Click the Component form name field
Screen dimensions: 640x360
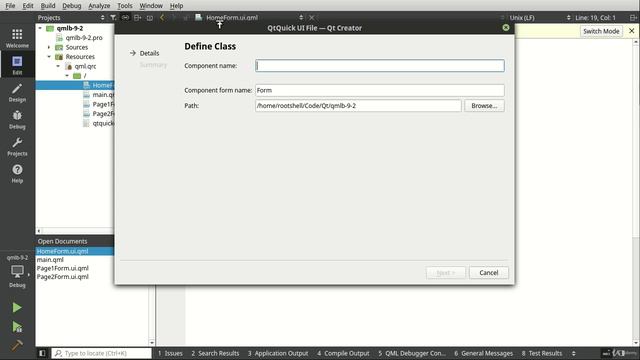(x=380, y=90)
